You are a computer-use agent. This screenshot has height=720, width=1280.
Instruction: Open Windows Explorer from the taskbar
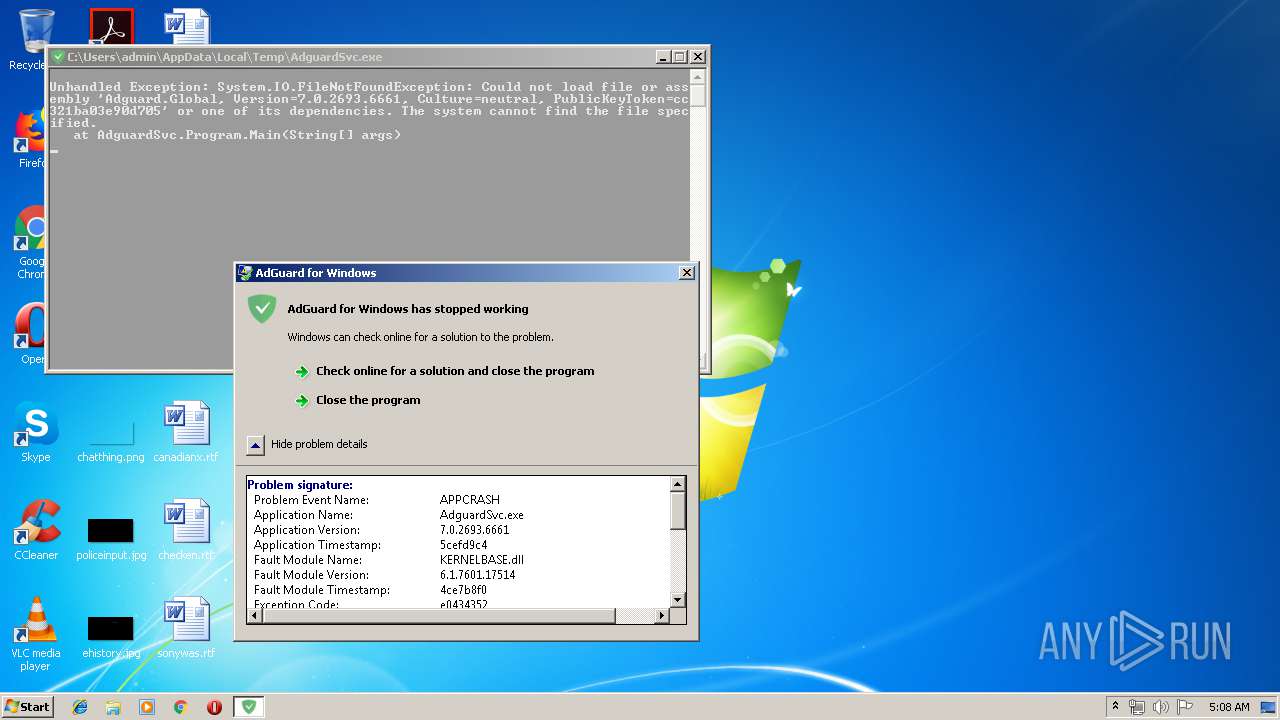click(x=113, y=707)
